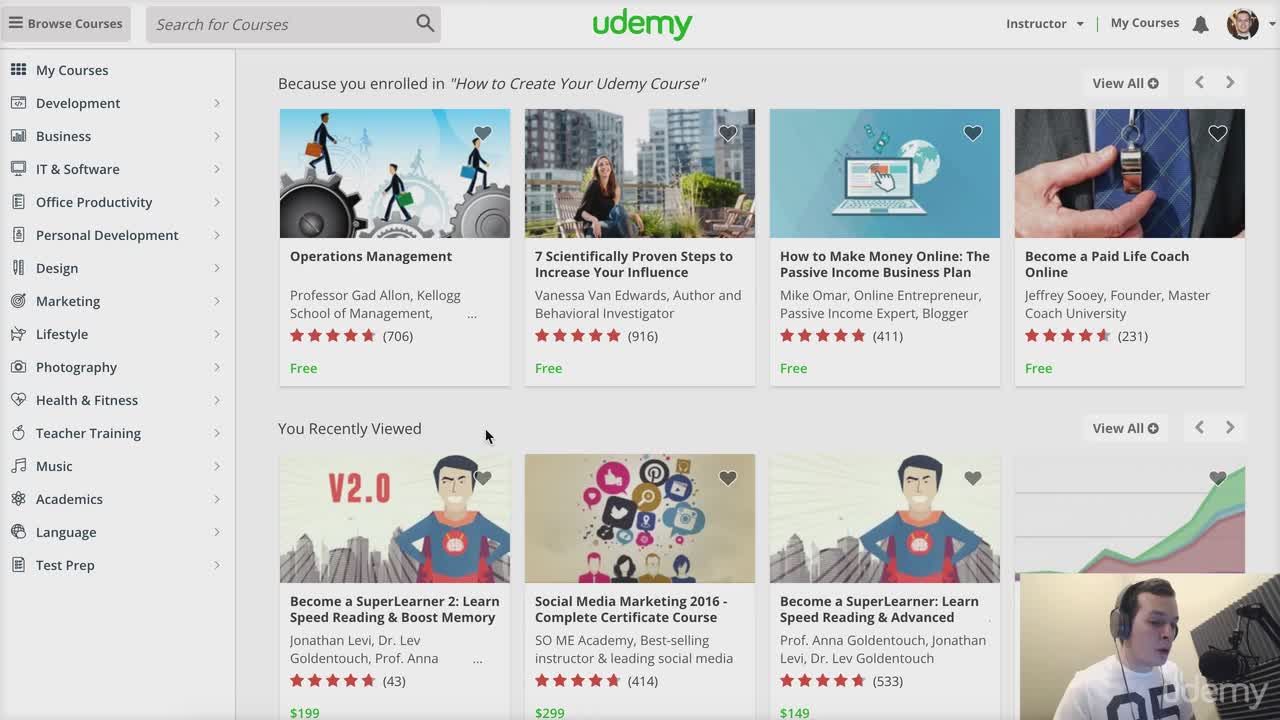
Task: Click View All for Recently Viewed
Action: point(1125,428)
